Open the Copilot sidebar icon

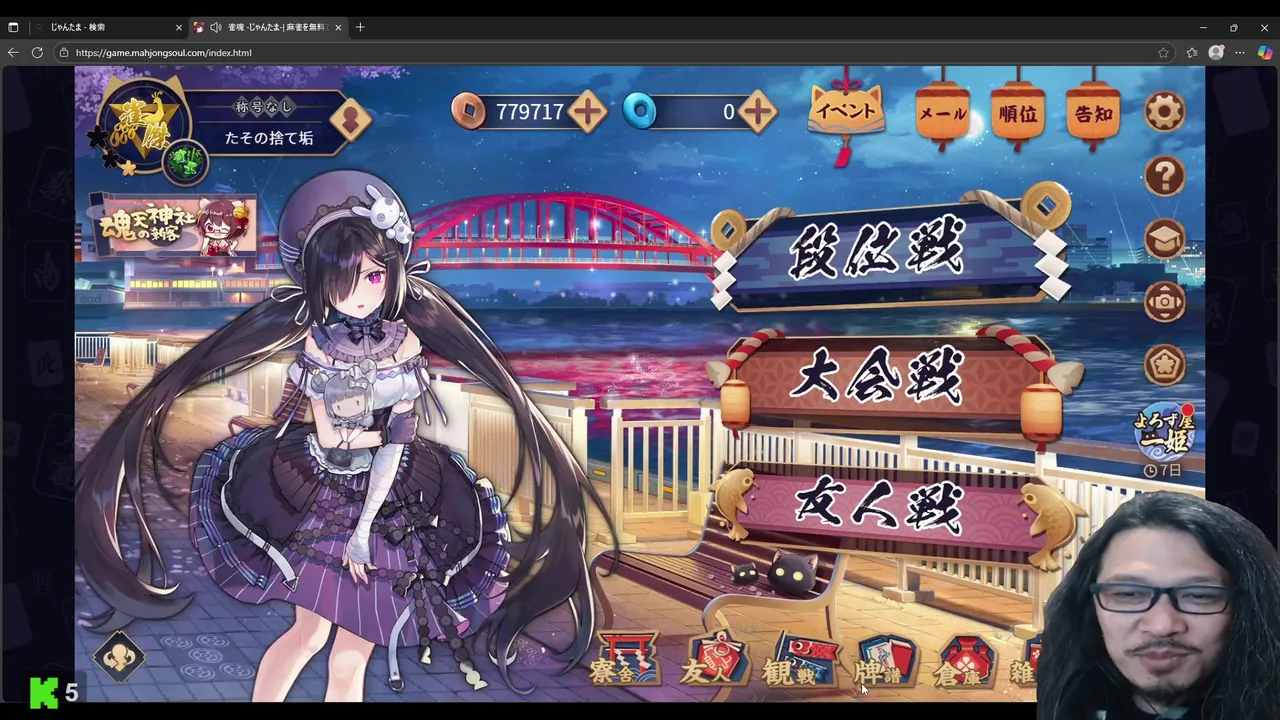(x=1264, y=52)
